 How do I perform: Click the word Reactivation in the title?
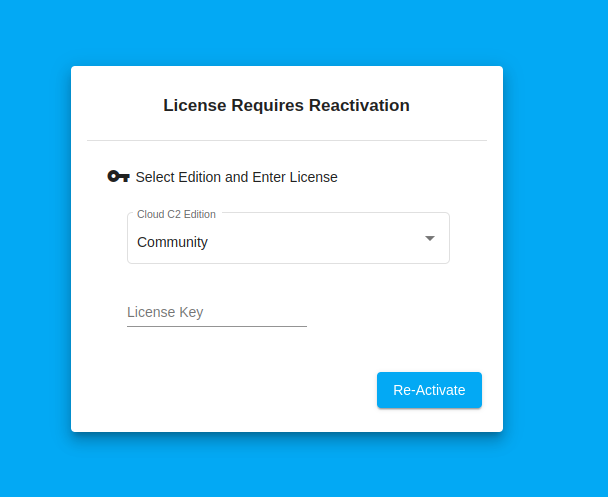click(359, 105)
